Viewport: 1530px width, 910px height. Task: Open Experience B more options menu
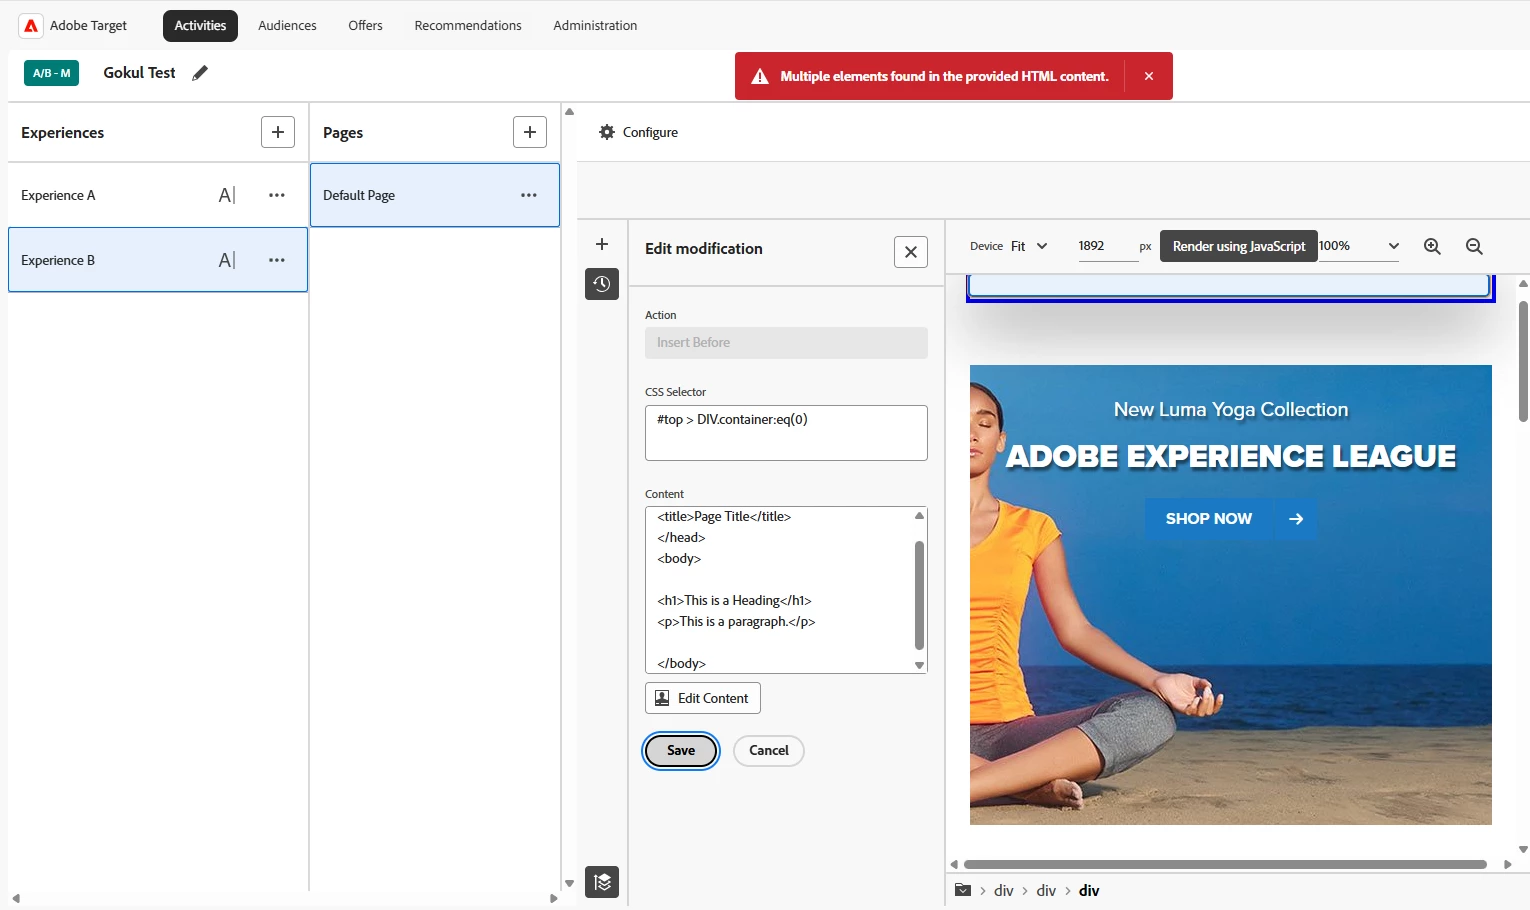277,260
